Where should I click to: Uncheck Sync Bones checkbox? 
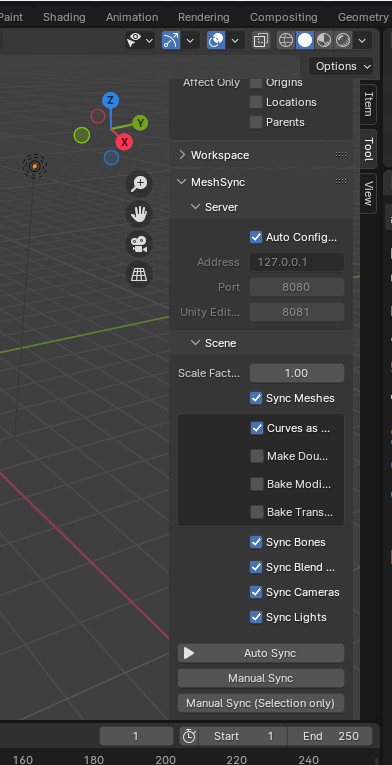256,542
